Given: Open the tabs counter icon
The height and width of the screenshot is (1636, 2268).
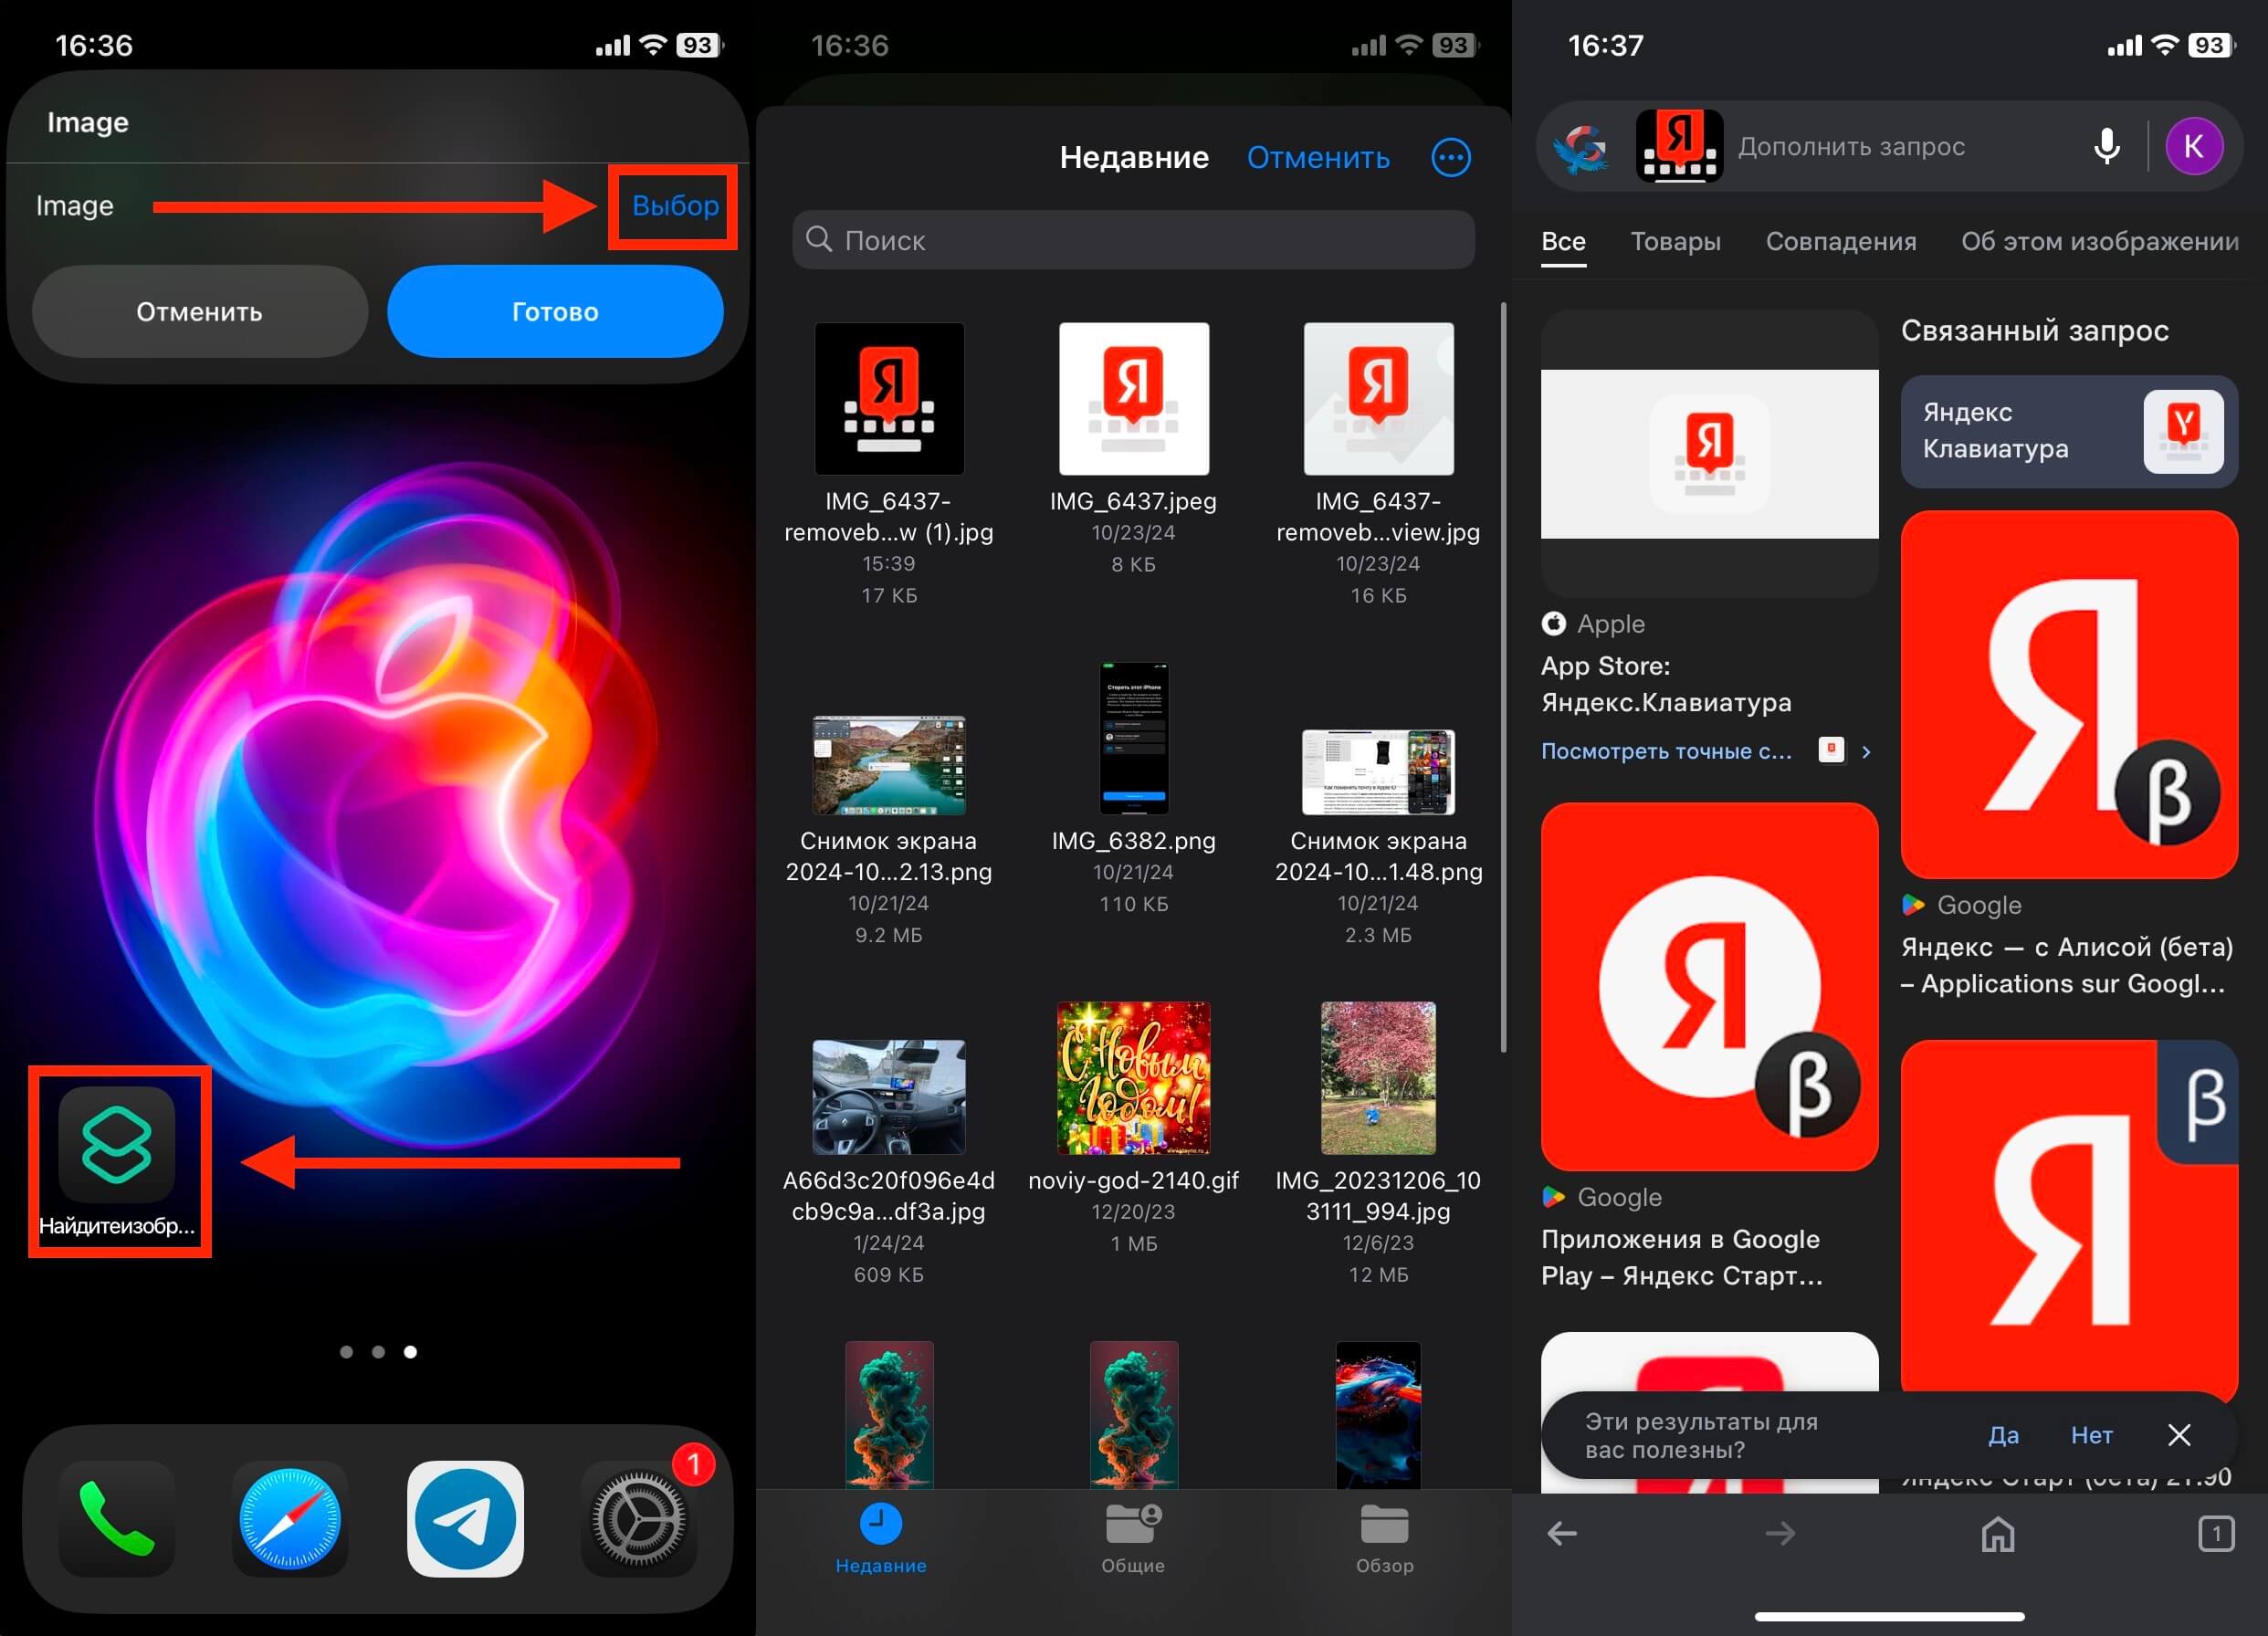Looking at the screenshot, I should [2215, 1533].
